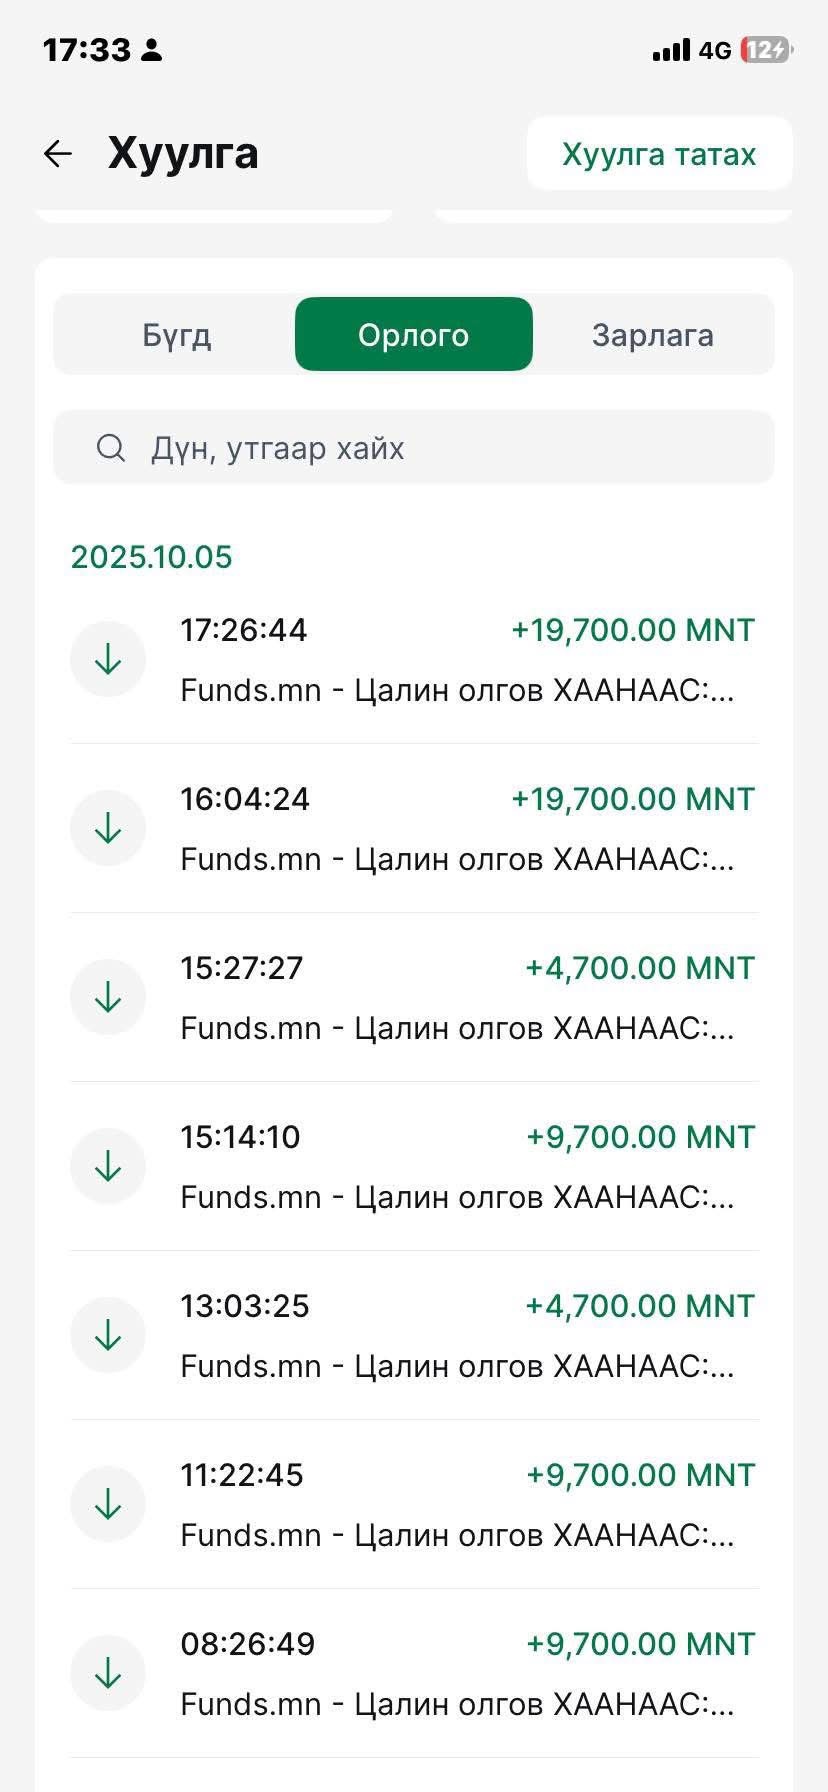
Task: Tap the income arrow icon for 13:03:25
Action: click(108, 1335)
